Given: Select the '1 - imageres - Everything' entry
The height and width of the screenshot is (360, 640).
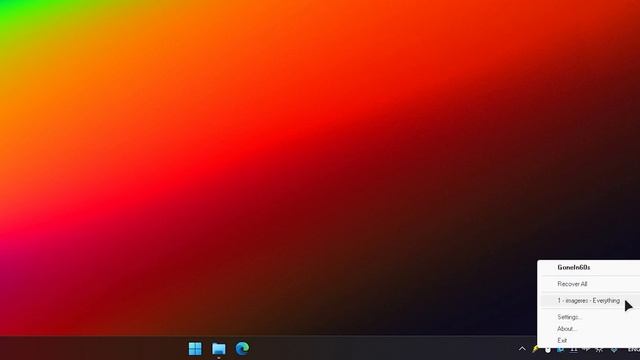Looking at the screenshot, I should tap(590, 301).
